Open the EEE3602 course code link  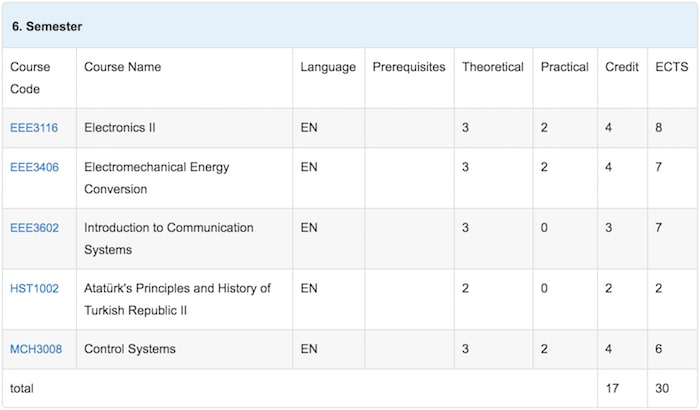pyautogui.click(x=34, y=228)
